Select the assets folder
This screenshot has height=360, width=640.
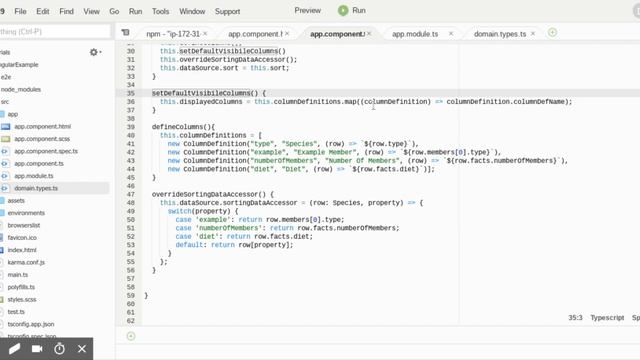(x=16, y=200)
